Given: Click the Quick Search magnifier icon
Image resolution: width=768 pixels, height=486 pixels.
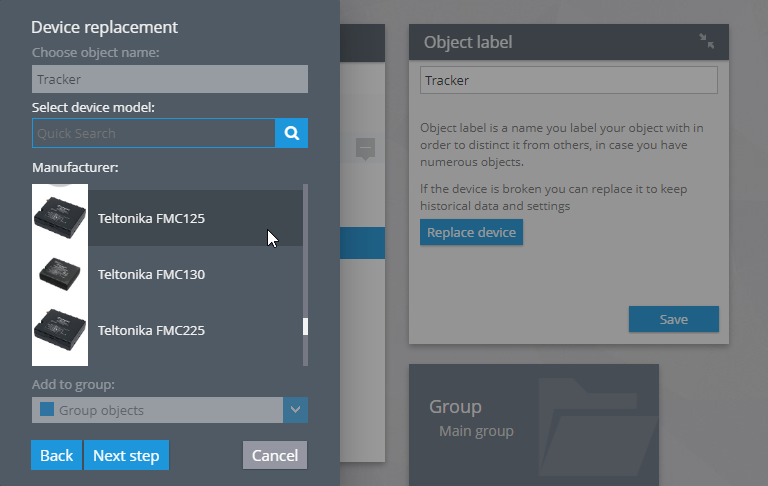Looking at the screenshot, I should pos(291,133).
